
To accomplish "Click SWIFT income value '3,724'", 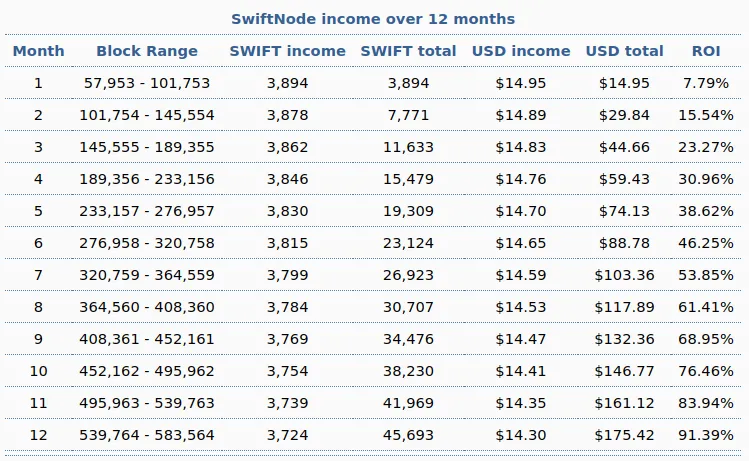I will tap(287, 435).
